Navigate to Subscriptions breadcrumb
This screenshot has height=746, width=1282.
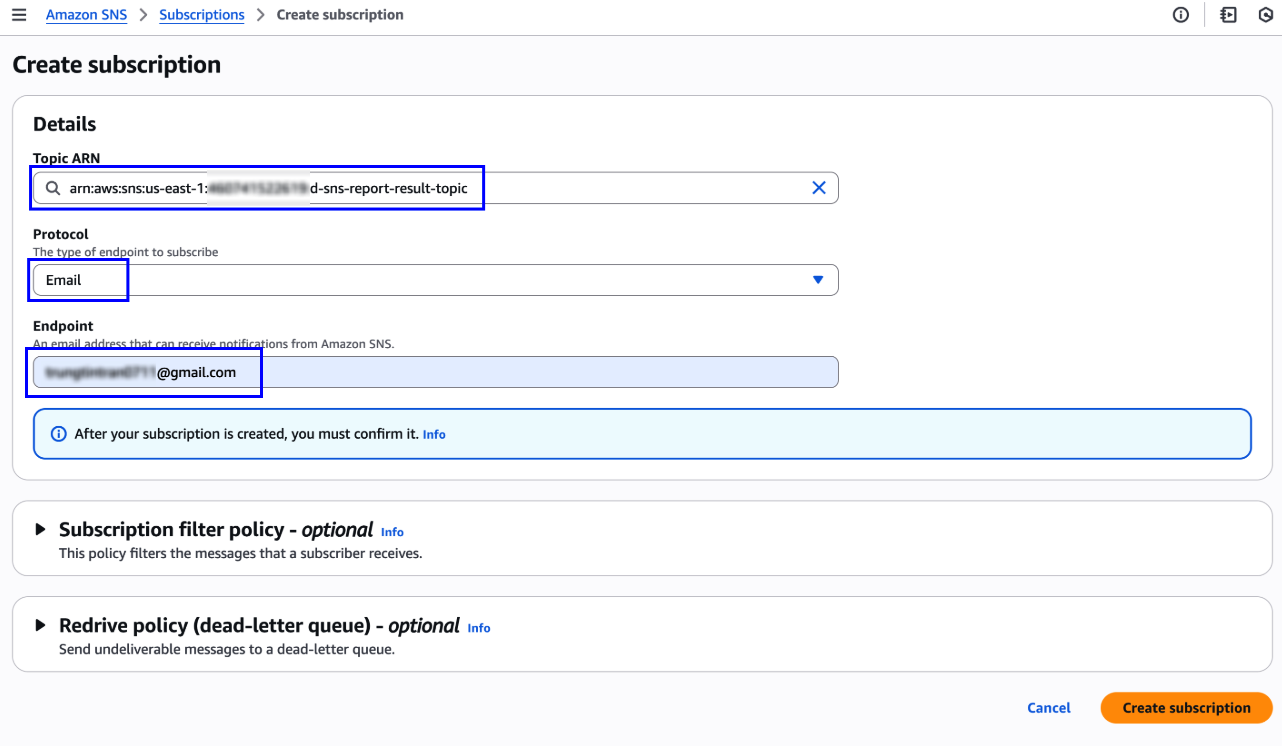coord(202,15)
